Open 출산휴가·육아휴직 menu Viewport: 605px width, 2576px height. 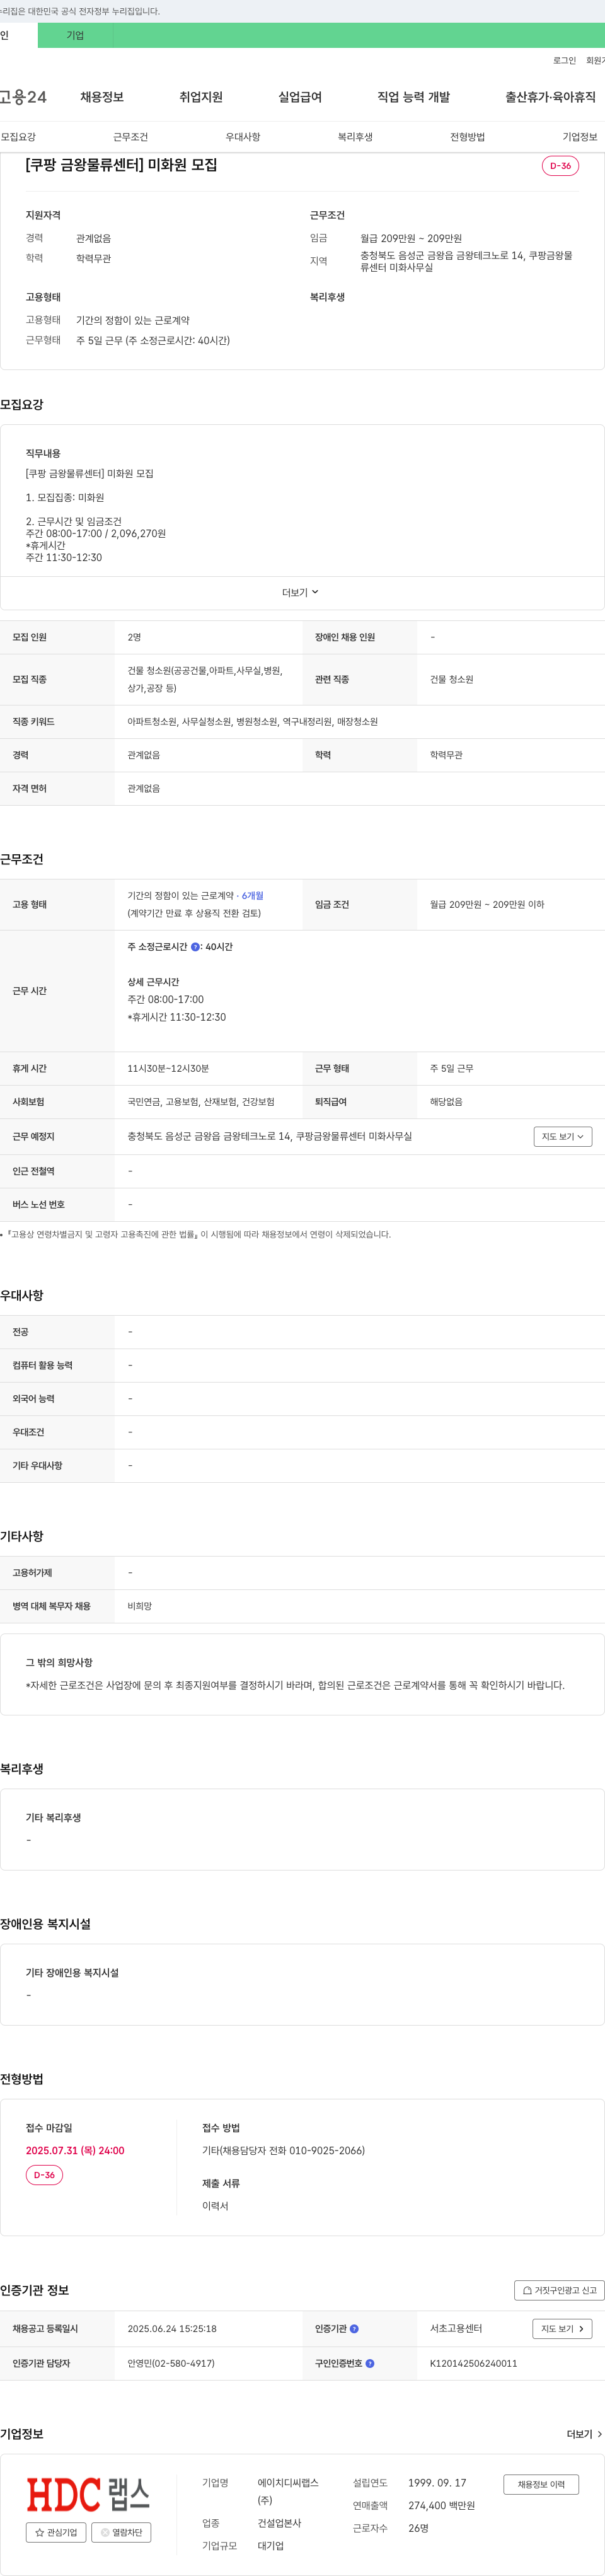(x=550, y=97)
